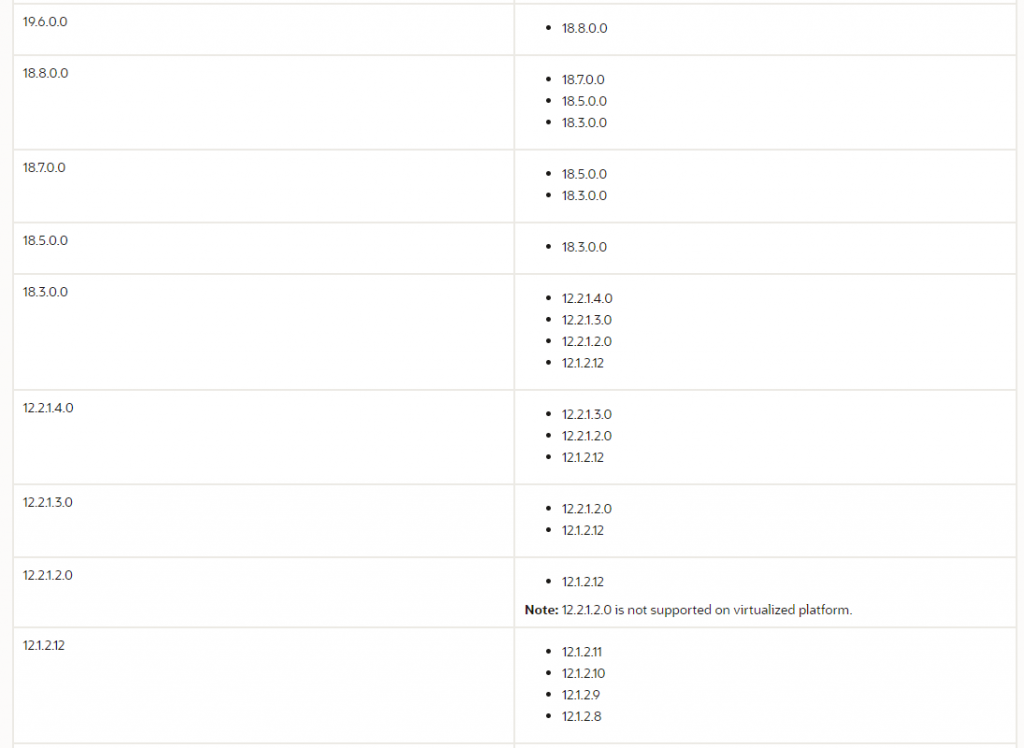Click the 18.7.0.0 row header cell

click(44, 167)
